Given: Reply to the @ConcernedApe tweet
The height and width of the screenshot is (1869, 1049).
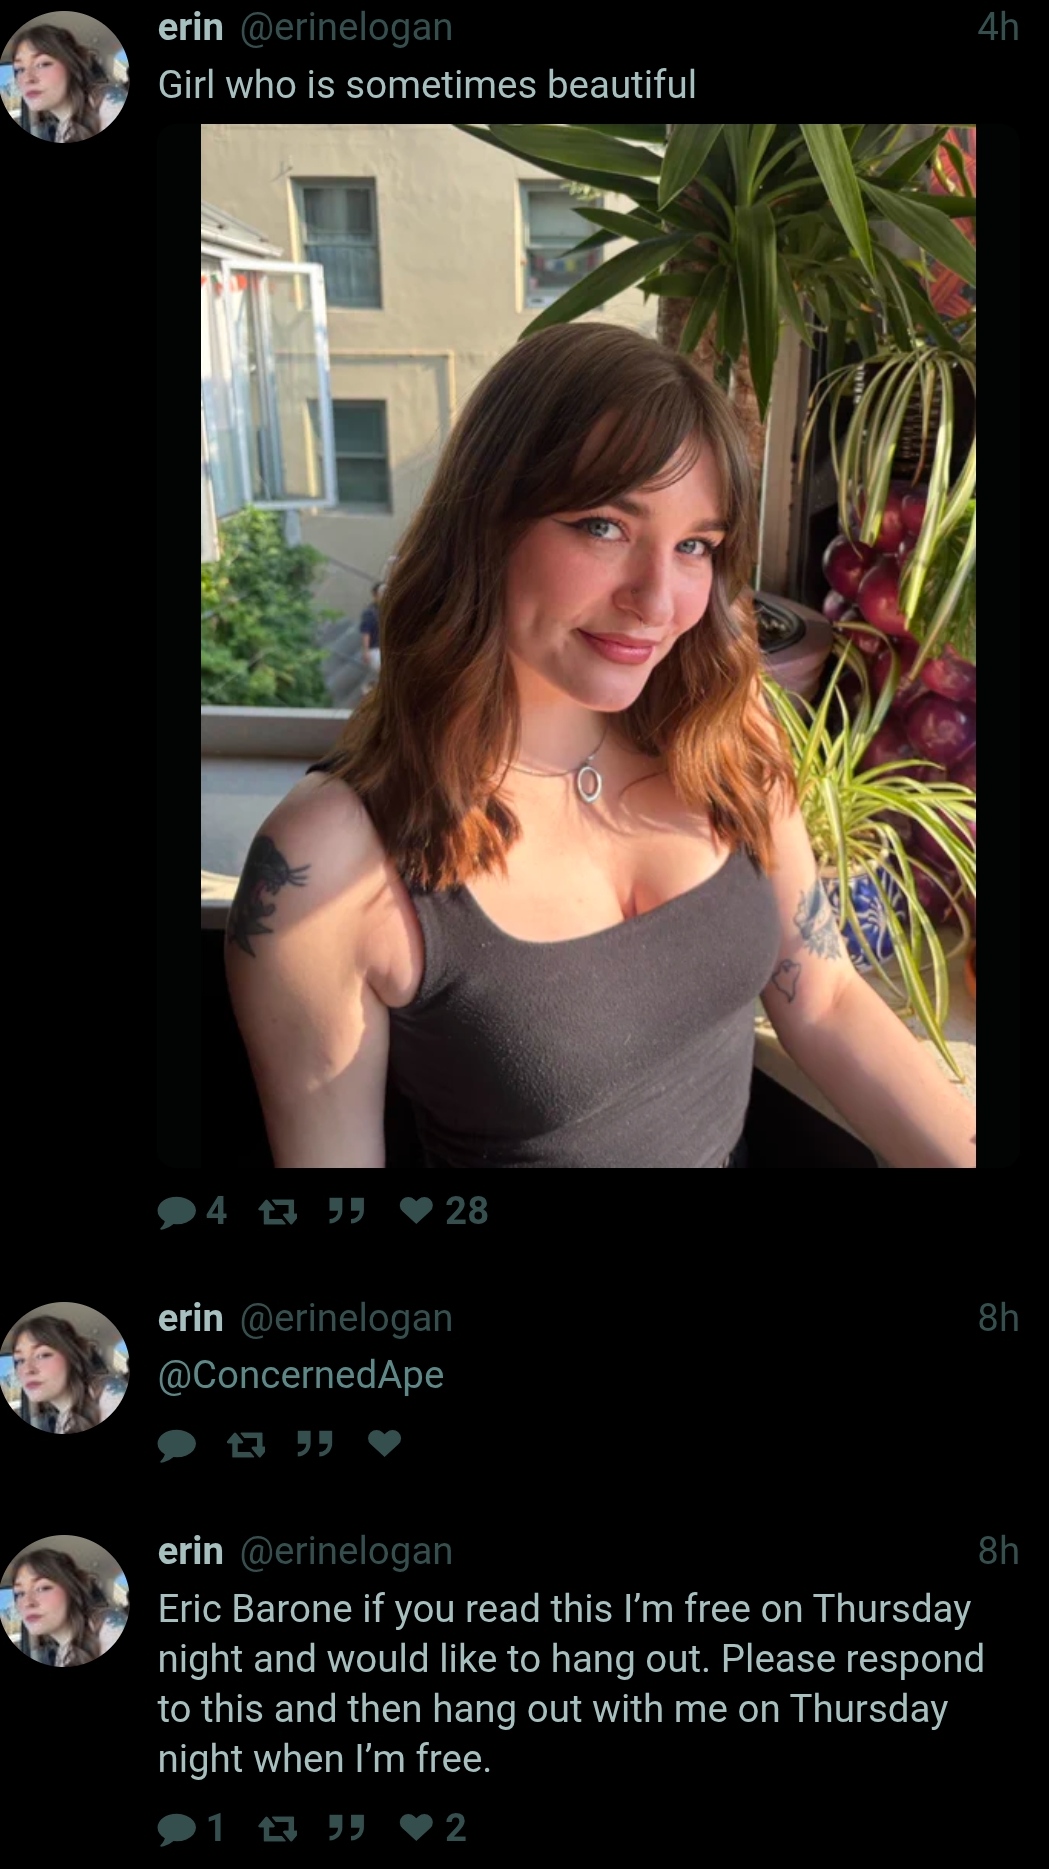Looking at the screenshot, I should (x=177, y=1445).
